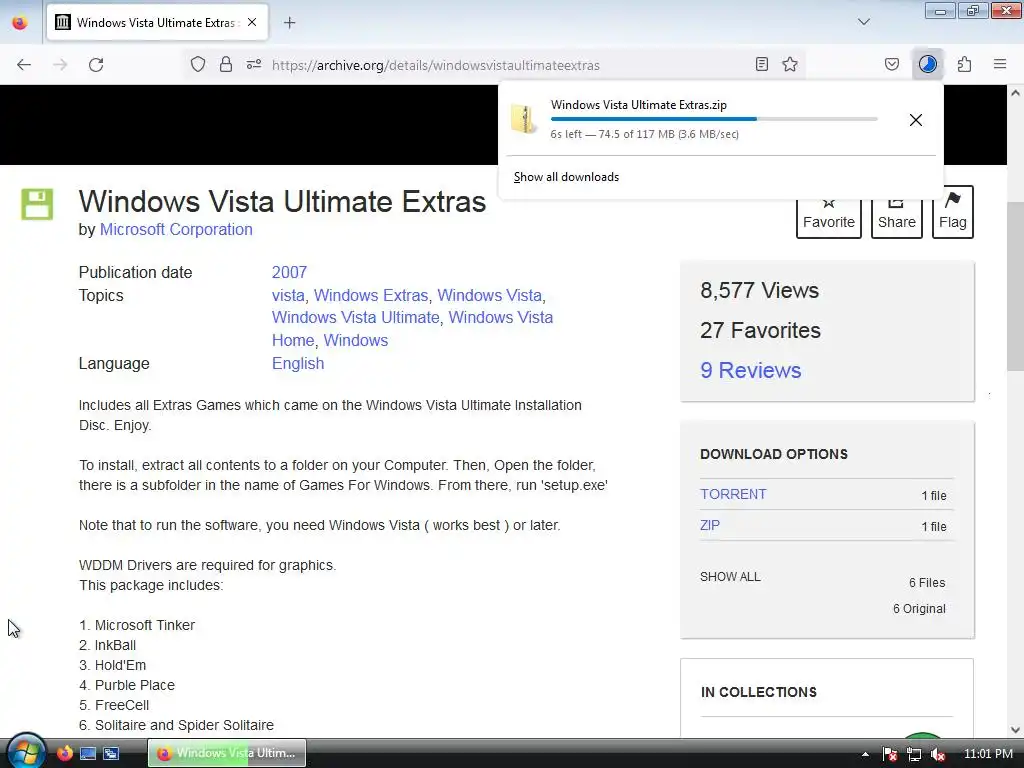Viewport: 1024px width, 768px height.
Task: Click the 6 Files count
Action: pyautogui.click(x=927, y=583)
